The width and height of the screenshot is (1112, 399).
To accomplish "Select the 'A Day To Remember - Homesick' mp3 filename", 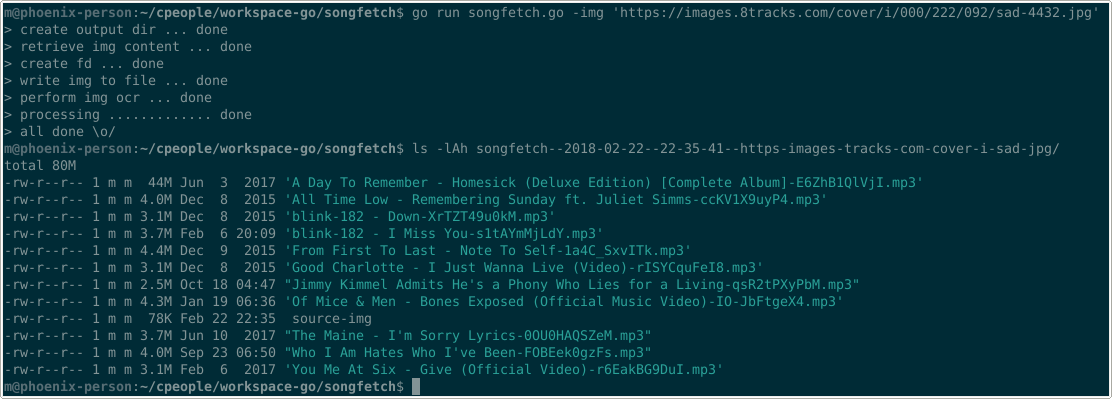I will [x=604, y=183].
